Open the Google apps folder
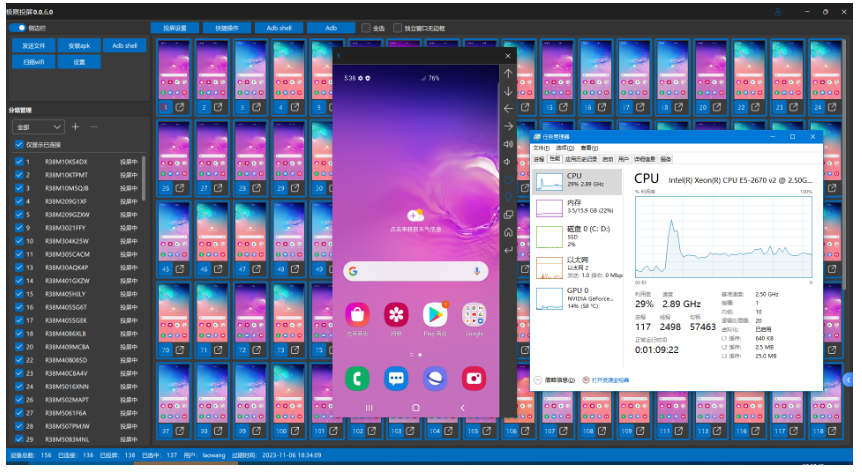This screenshot has height=475, width=862. (474, 314)
